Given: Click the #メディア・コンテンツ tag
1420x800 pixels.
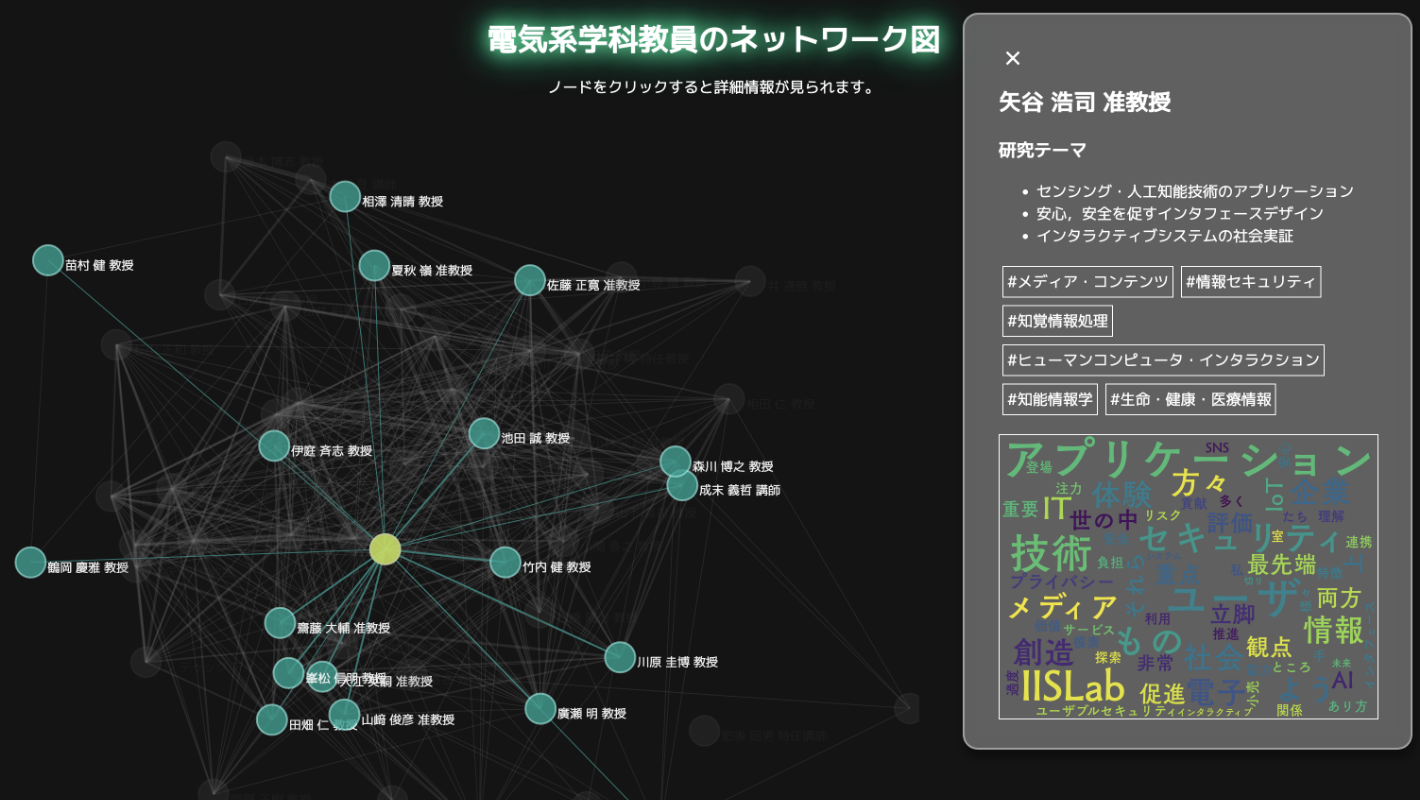Looking at the screenshot, I should (x=1087, y=282).
